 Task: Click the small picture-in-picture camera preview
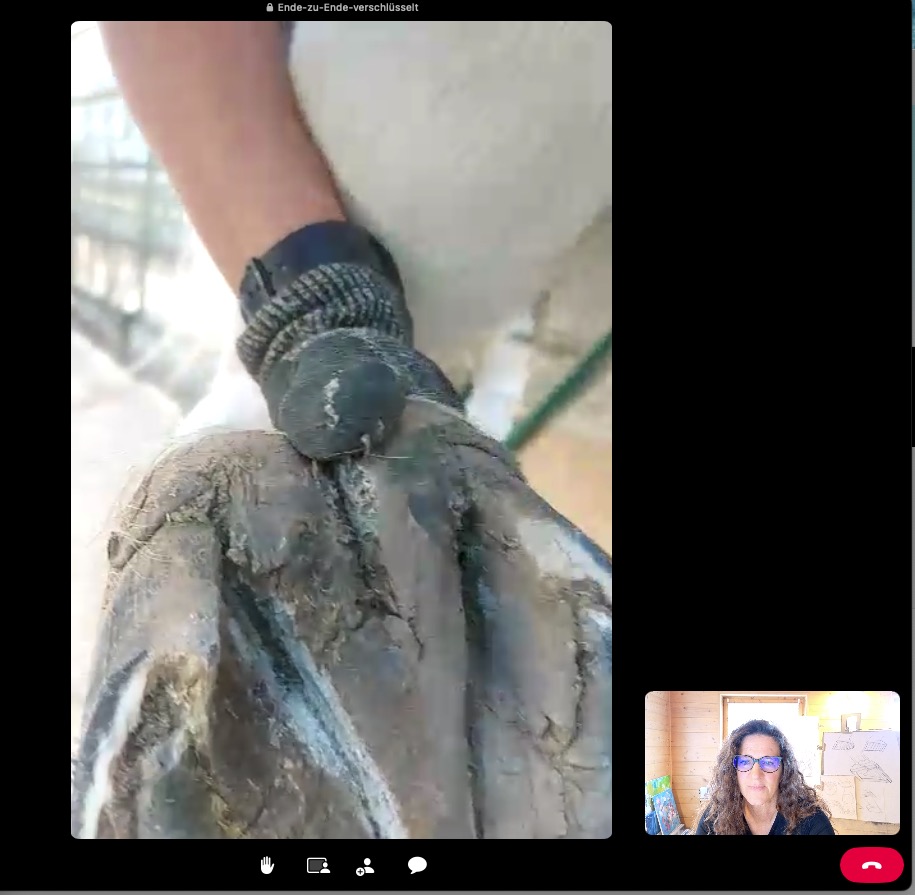point(772,763)
